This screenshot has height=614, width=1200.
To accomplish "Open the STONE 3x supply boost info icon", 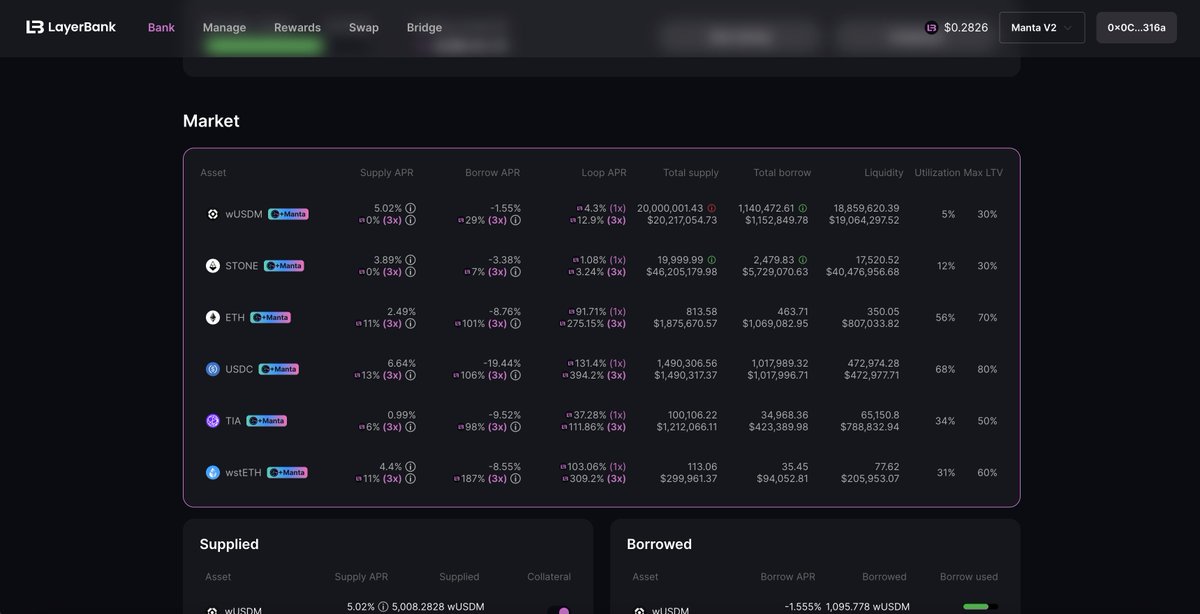I will [x=410, y=272].
